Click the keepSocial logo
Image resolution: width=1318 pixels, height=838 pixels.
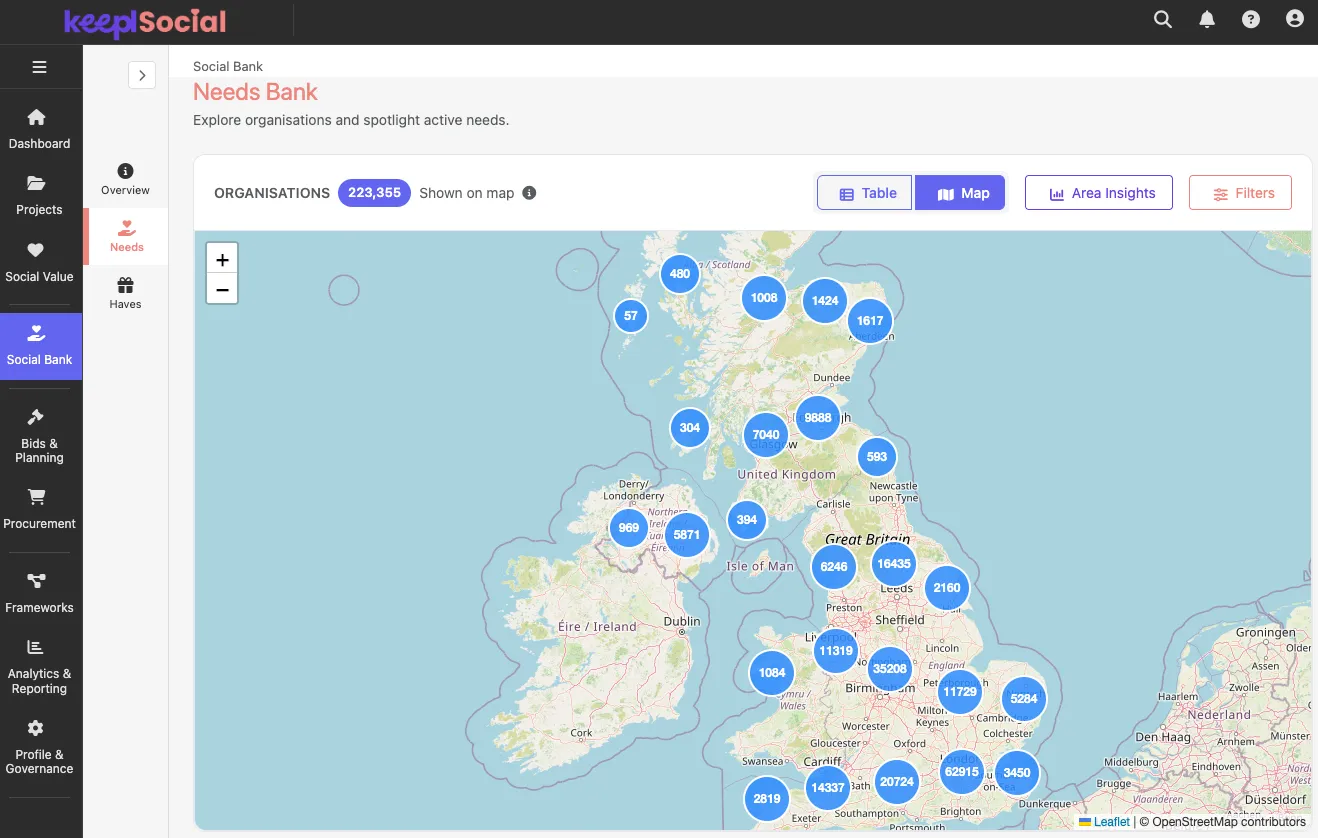(145, 22)
